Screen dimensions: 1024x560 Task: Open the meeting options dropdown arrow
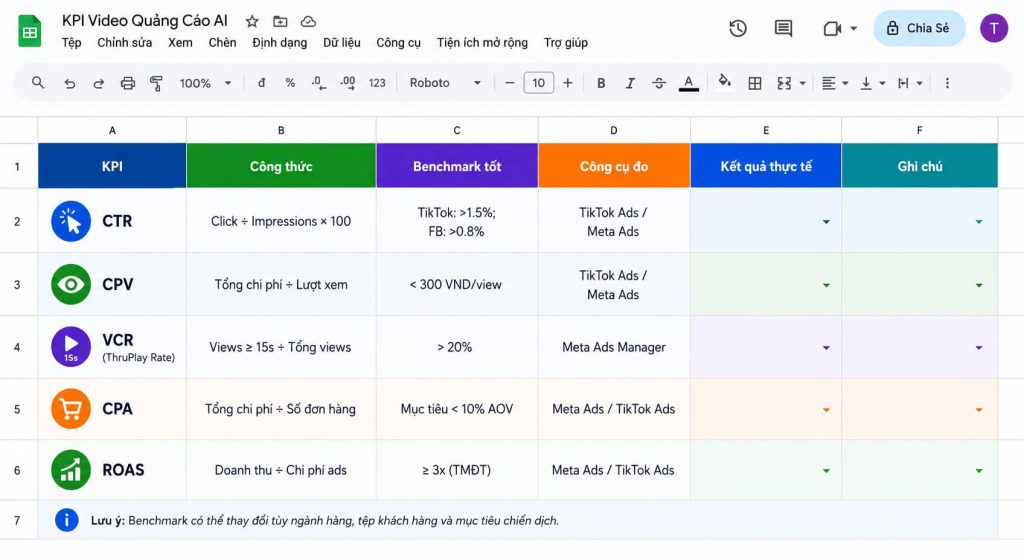point(854,29)
